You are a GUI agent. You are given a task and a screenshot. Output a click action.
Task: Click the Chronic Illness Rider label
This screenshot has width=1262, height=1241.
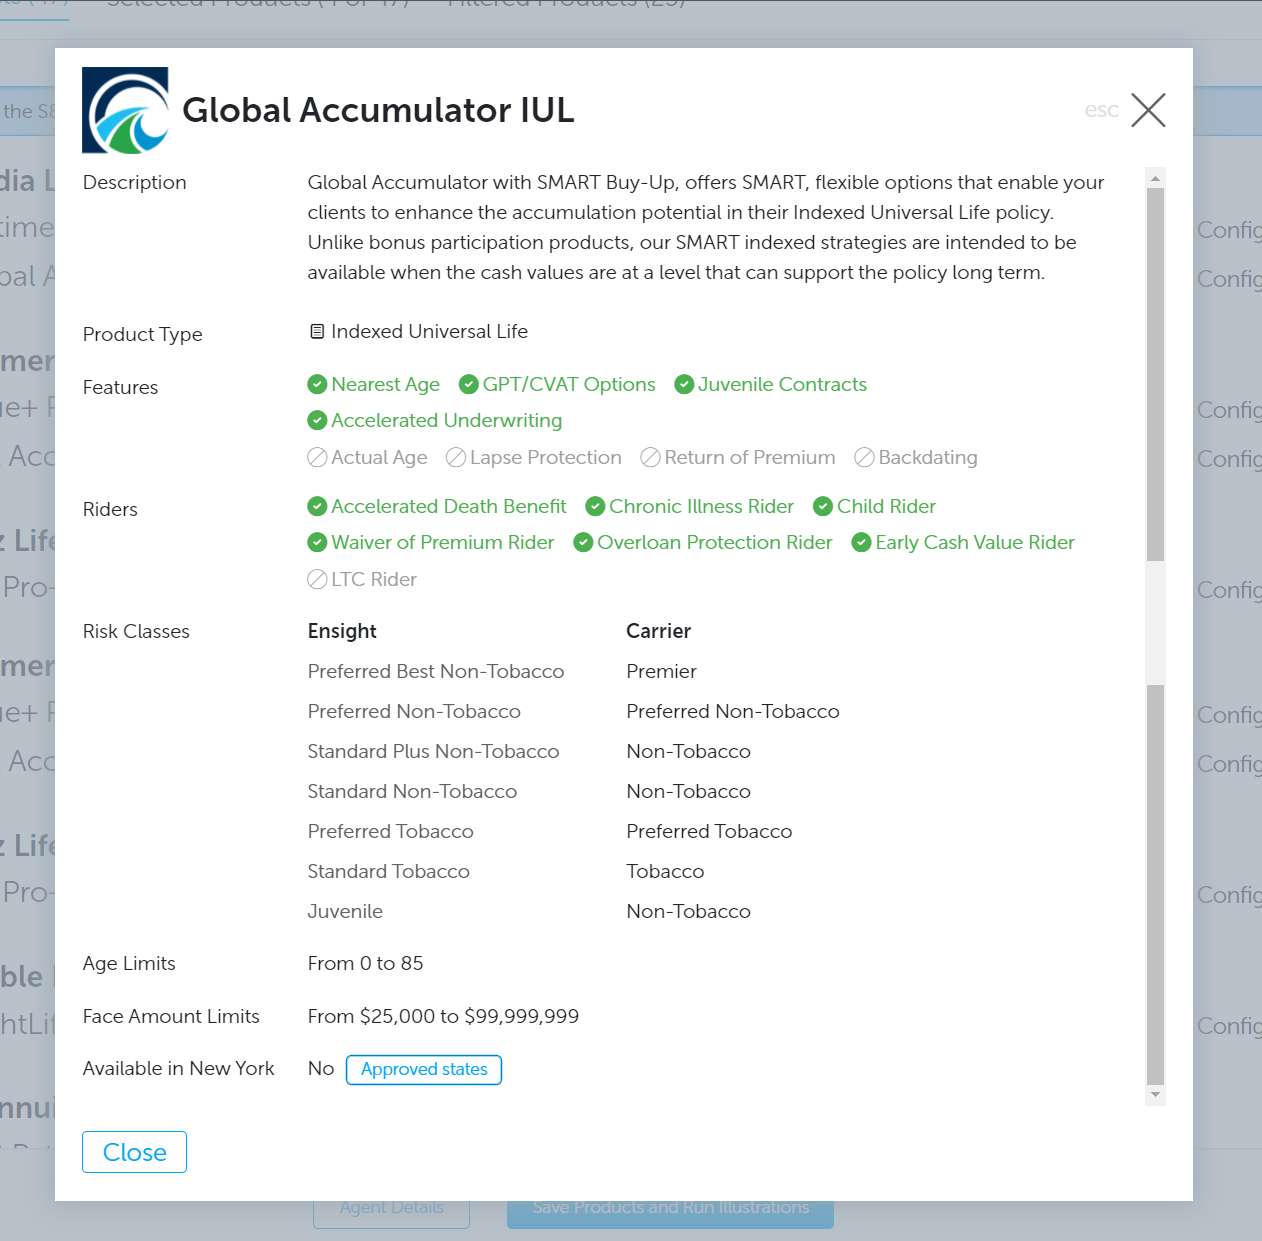702,506
